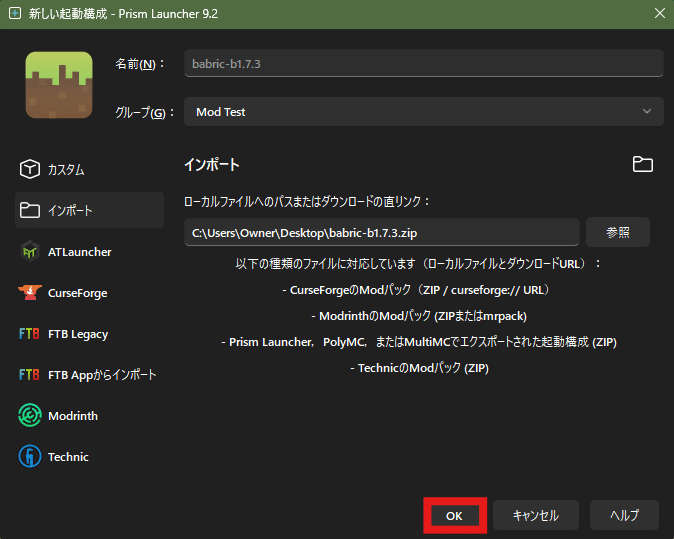Click the zip file path input field
674x539 pixels.
[x=382, y=233]
